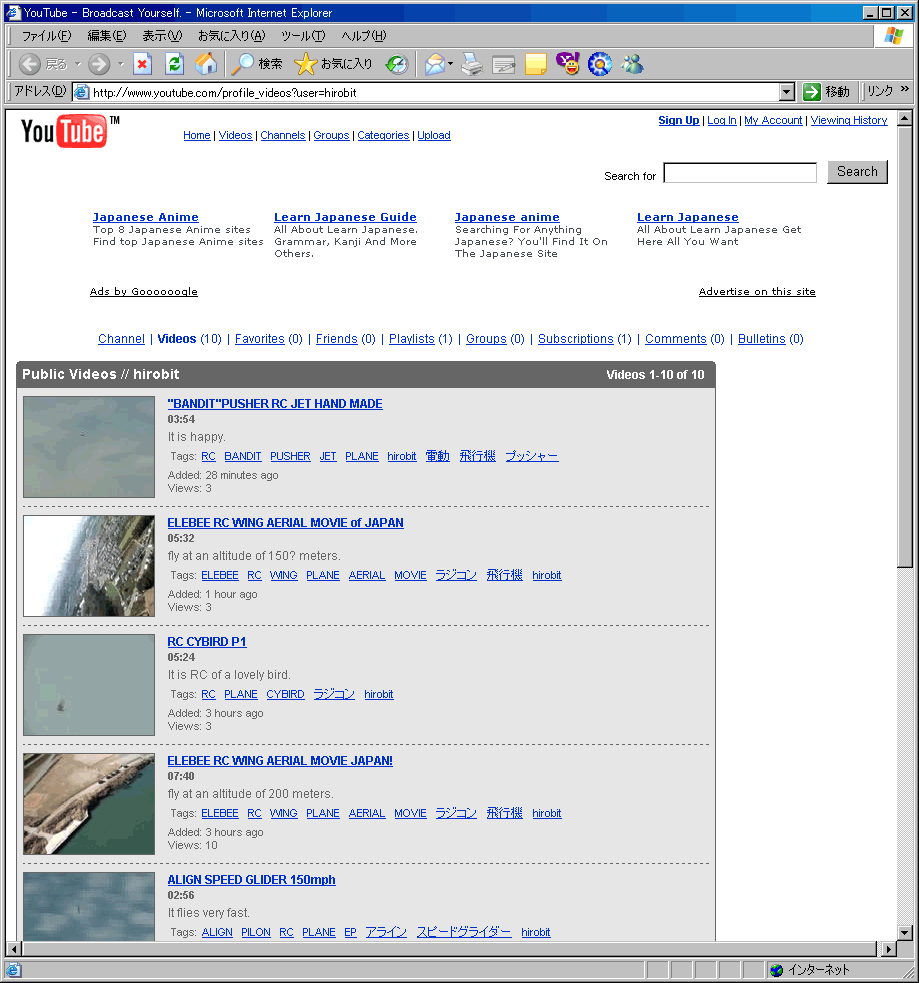
Task: Open the Mail envelope toolbar icon
Action: pos(434,64)
